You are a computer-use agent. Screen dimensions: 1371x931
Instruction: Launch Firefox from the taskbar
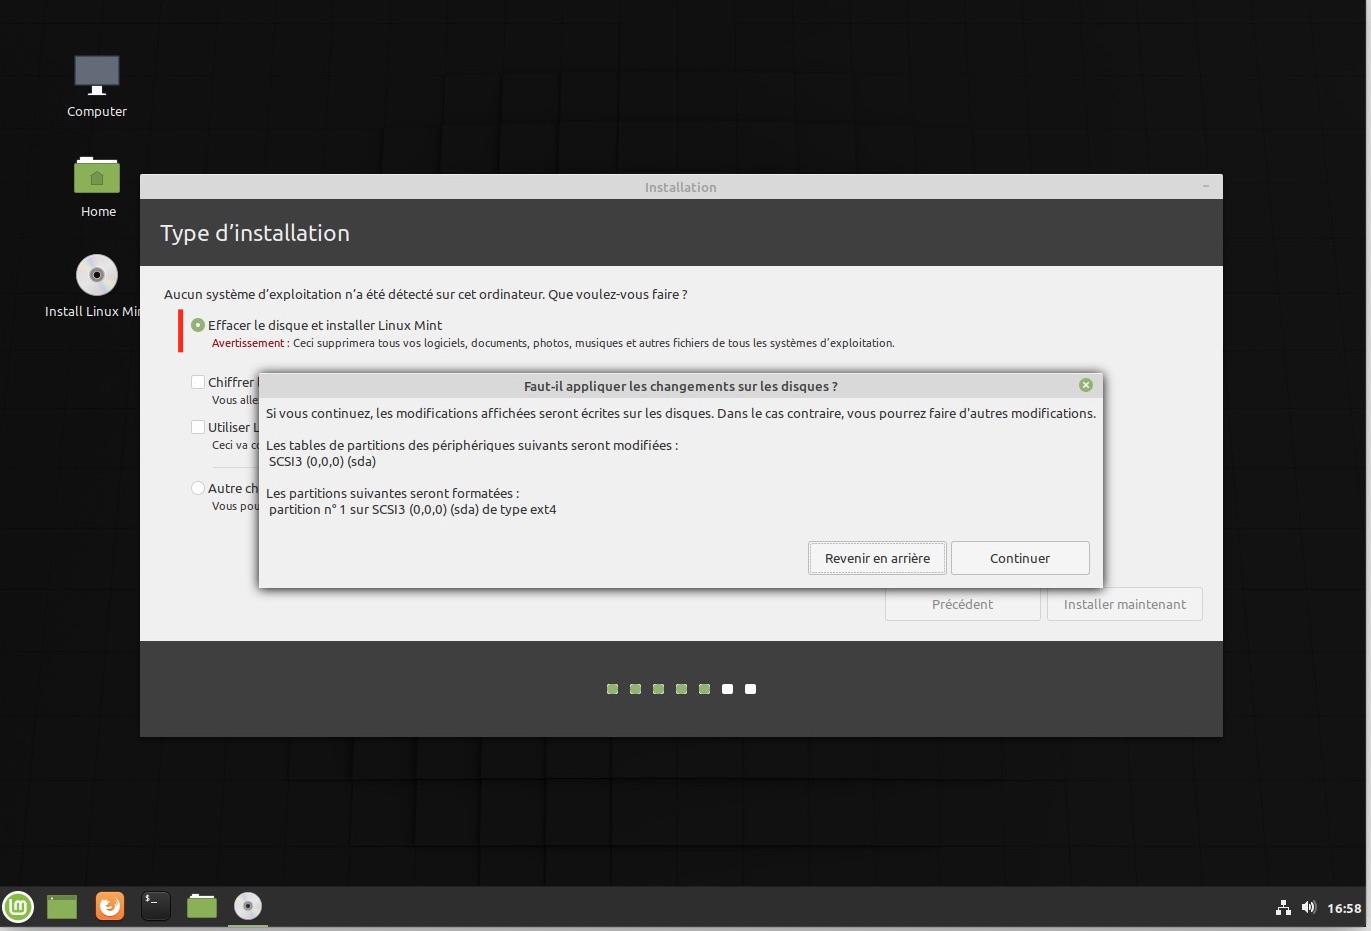point(110,906)
